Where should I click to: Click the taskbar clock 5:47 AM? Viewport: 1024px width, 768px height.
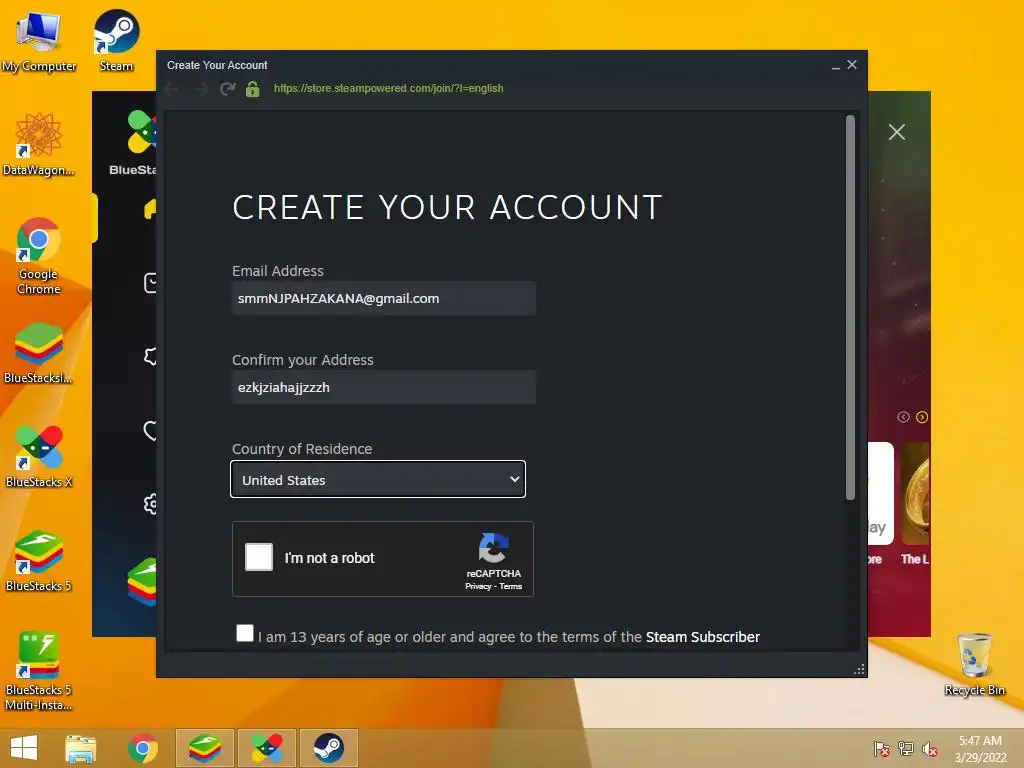coord(980,741)
